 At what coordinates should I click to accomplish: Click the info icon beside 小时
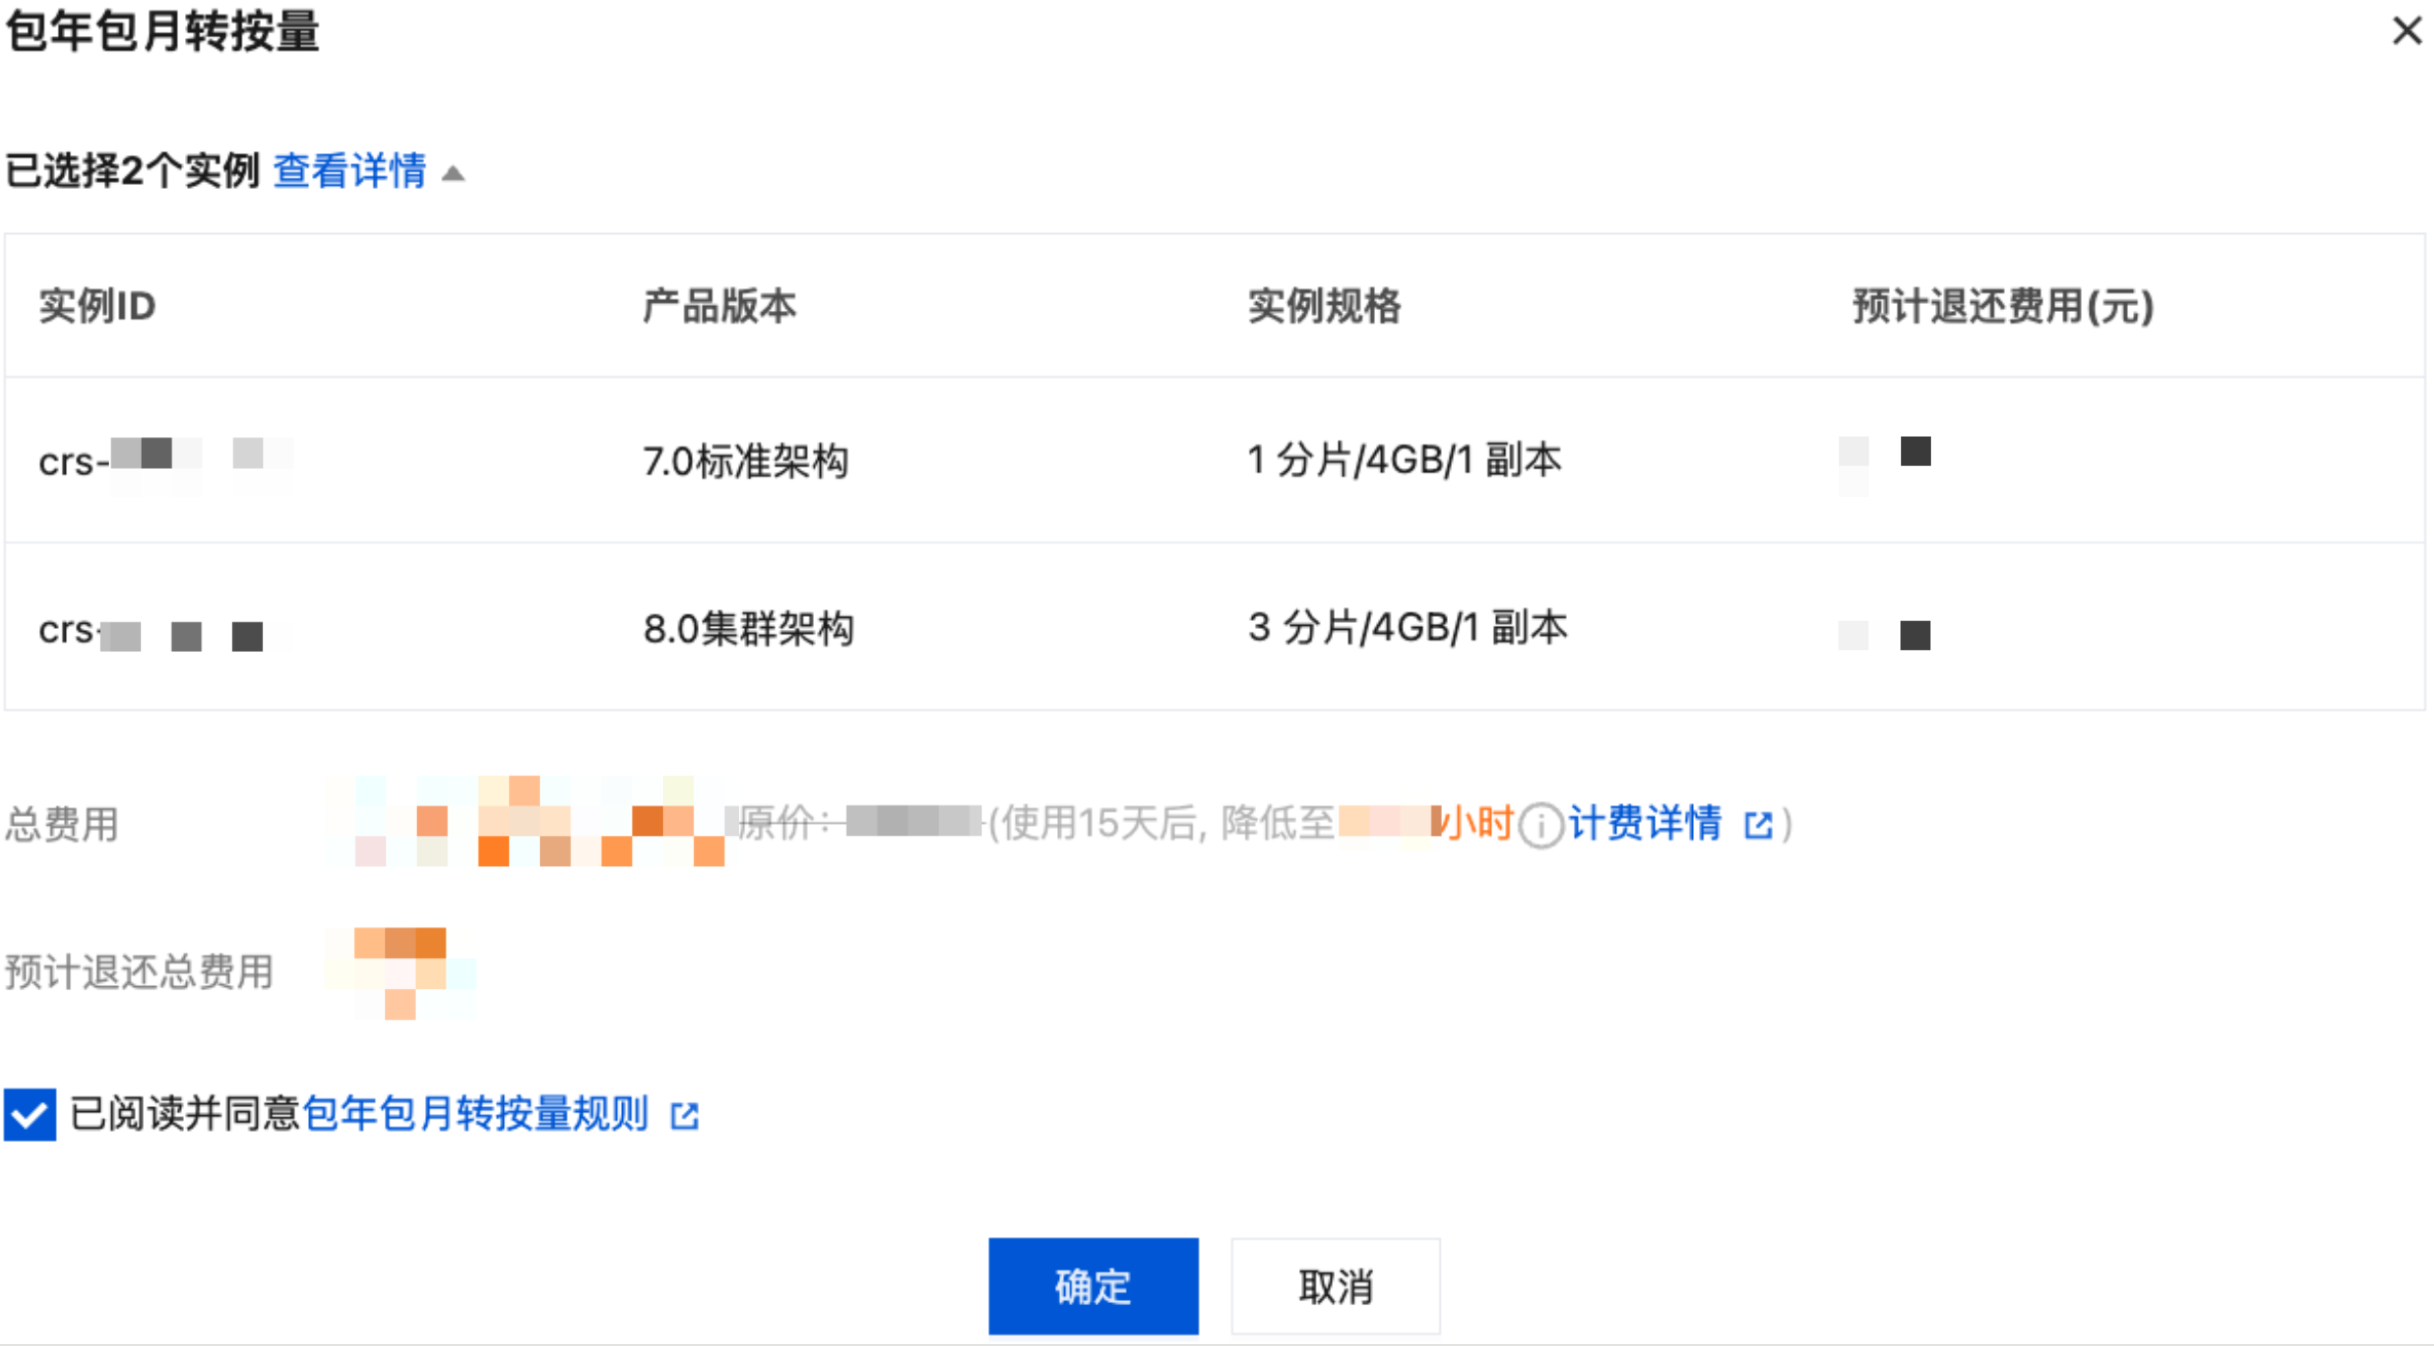click(1540, 826)
